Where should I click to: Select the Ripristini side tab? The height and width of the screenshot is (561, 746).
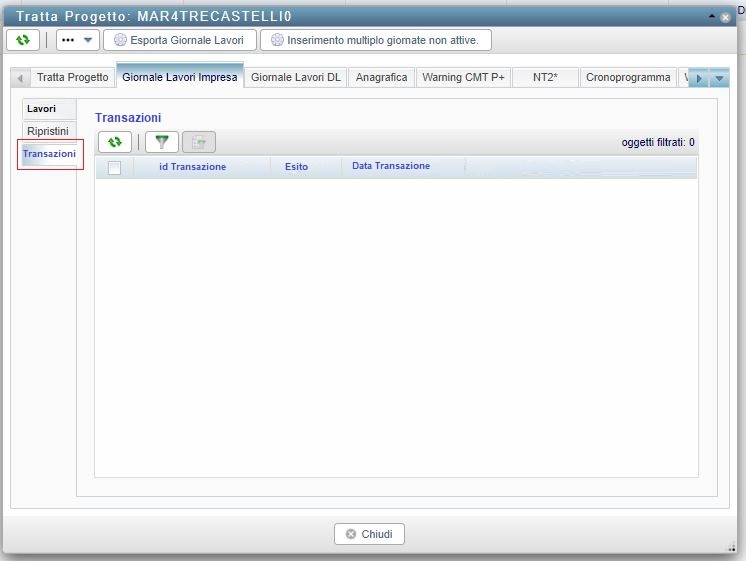[x=48, y=131]
